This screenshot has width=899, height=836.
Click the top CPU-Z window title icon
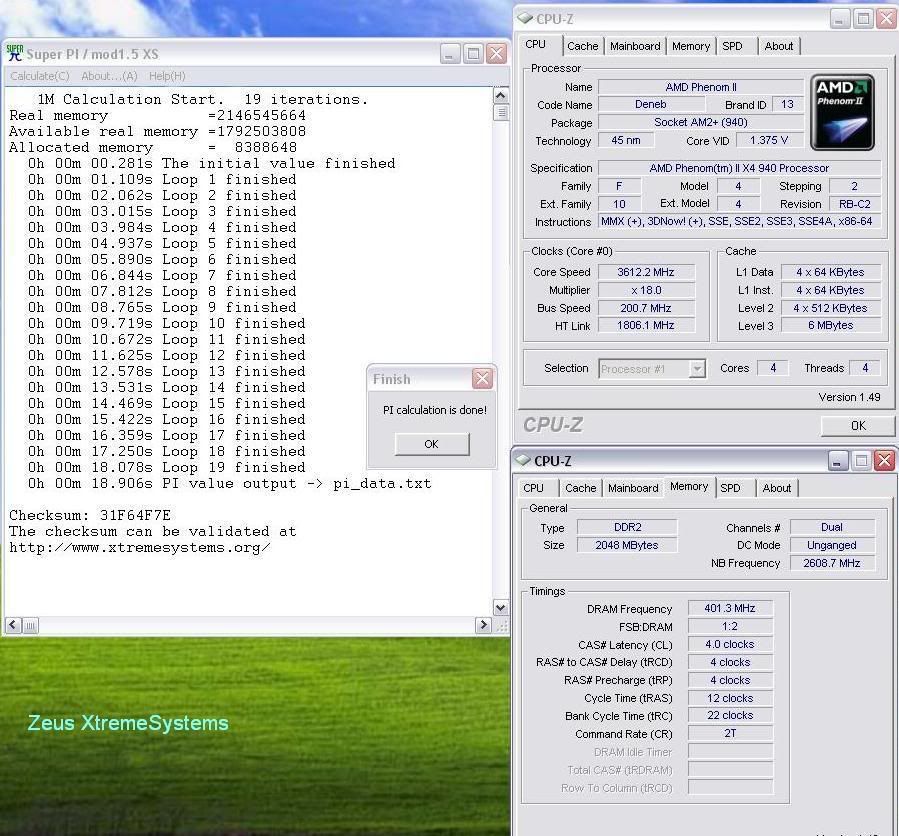pyautogui.click(x=525, y=18)
